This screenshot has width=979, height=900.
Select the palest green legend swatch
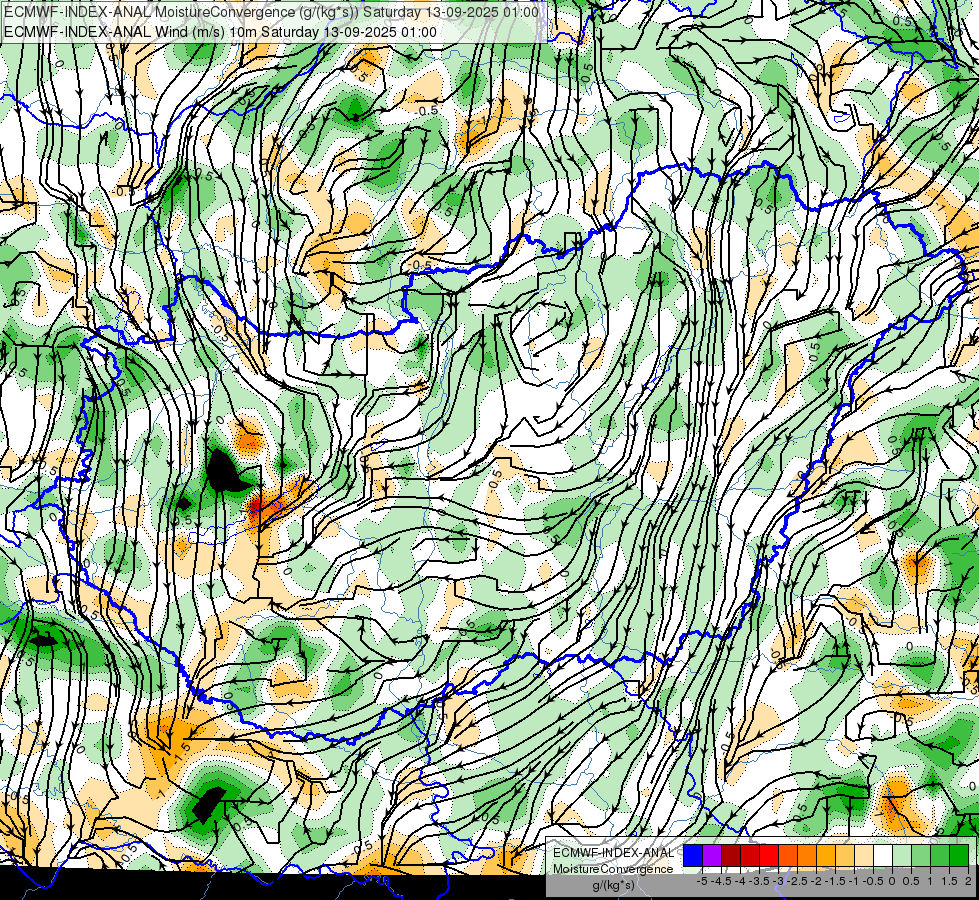click(x=902, y=856)
